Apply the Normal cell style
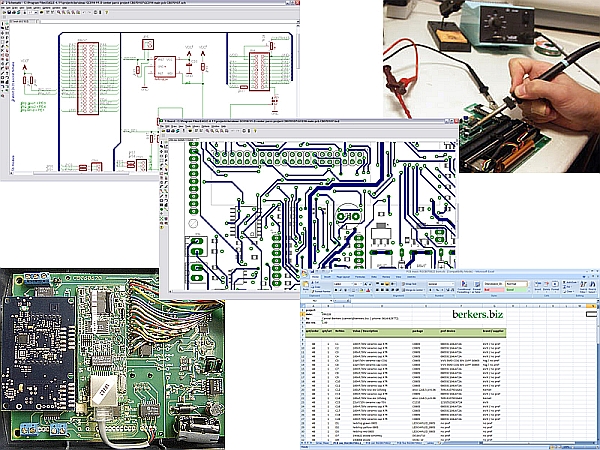Viewport: 600px width, 450px height. click(516, 284)
